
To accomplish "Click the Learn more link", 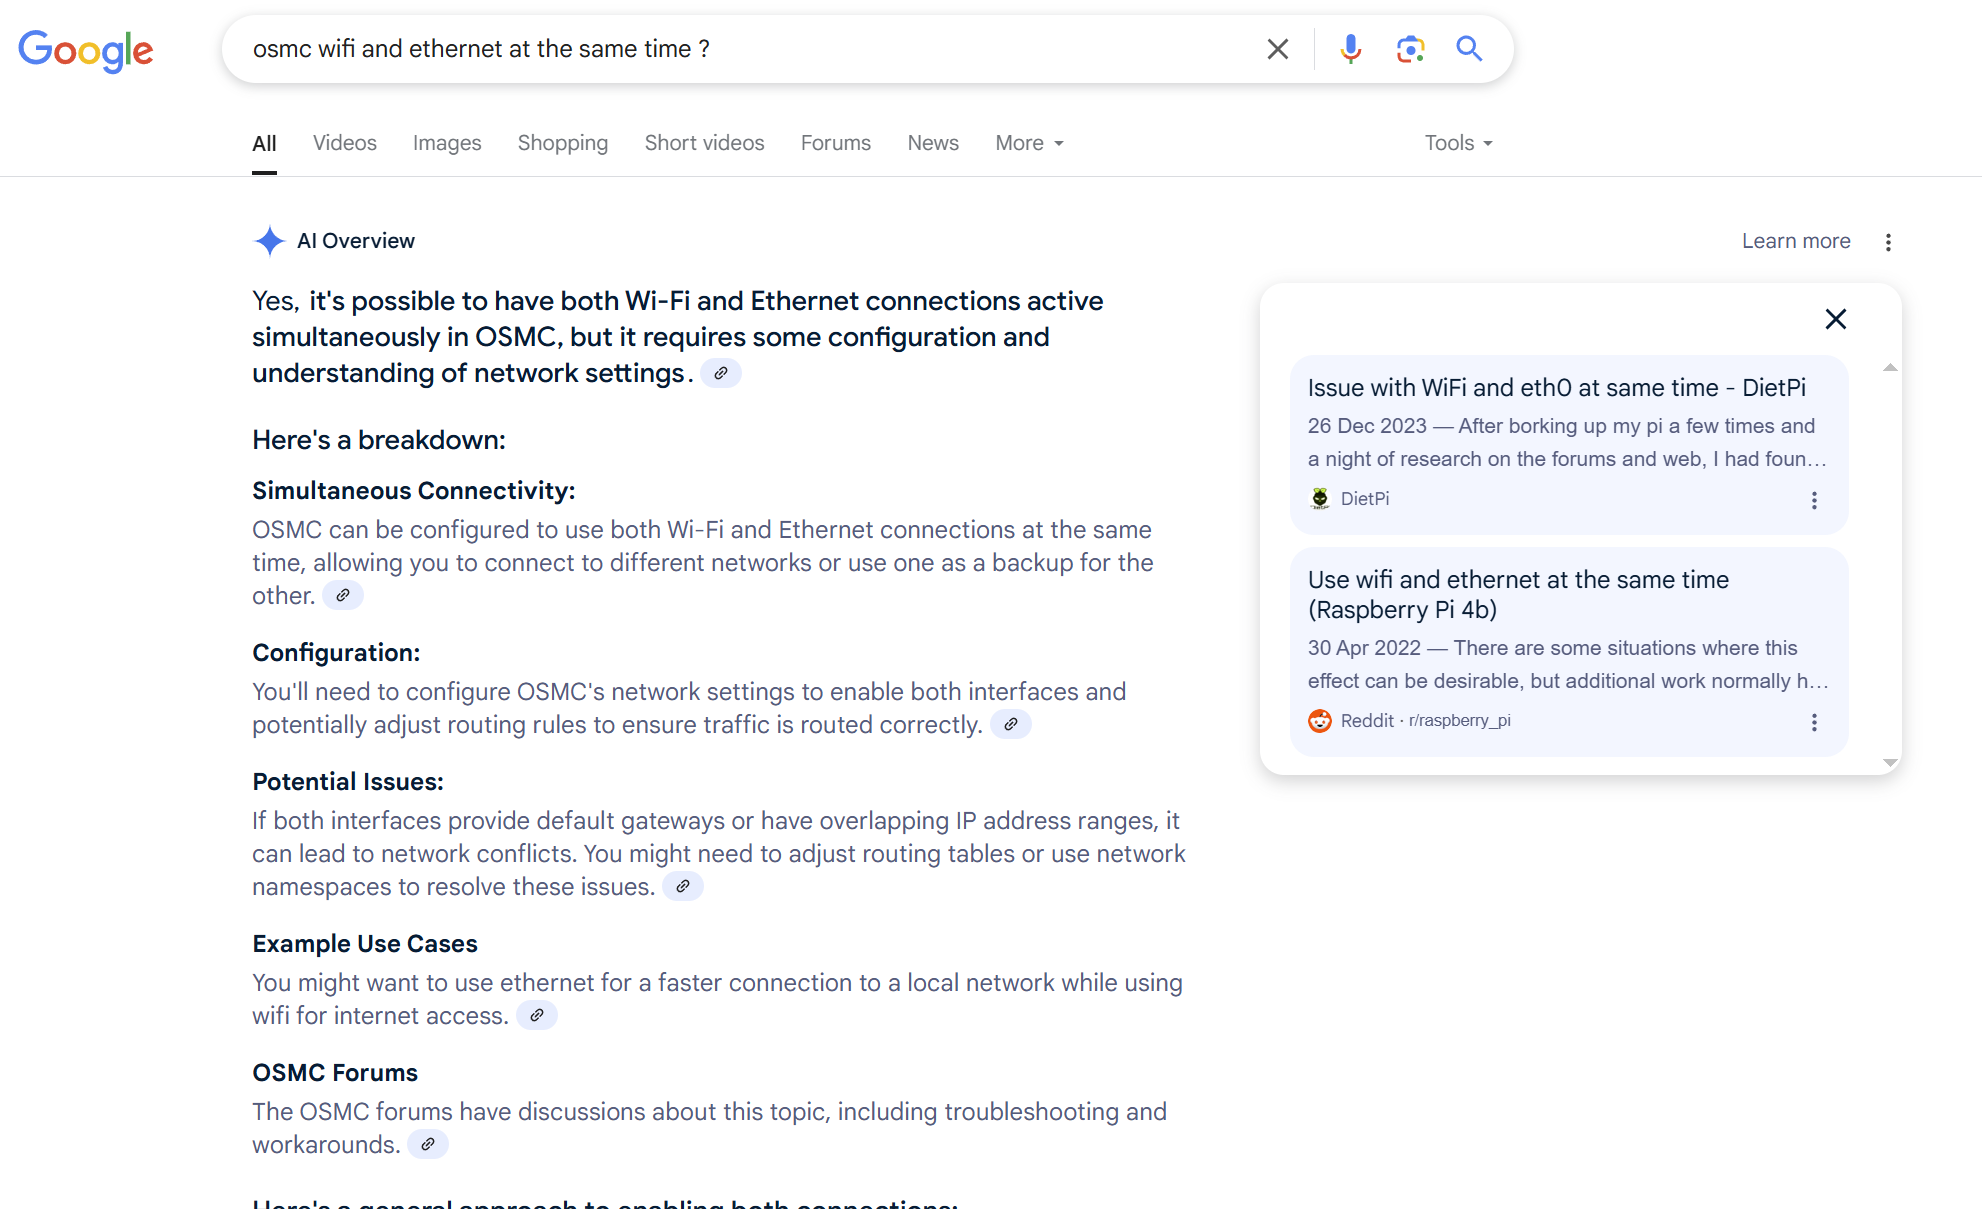I will (x=1795, y=241).
